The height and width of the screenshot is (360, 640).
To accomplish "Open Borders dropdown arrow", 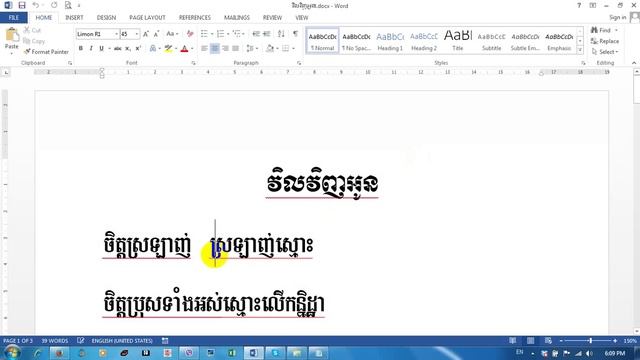I will [293, 49].
